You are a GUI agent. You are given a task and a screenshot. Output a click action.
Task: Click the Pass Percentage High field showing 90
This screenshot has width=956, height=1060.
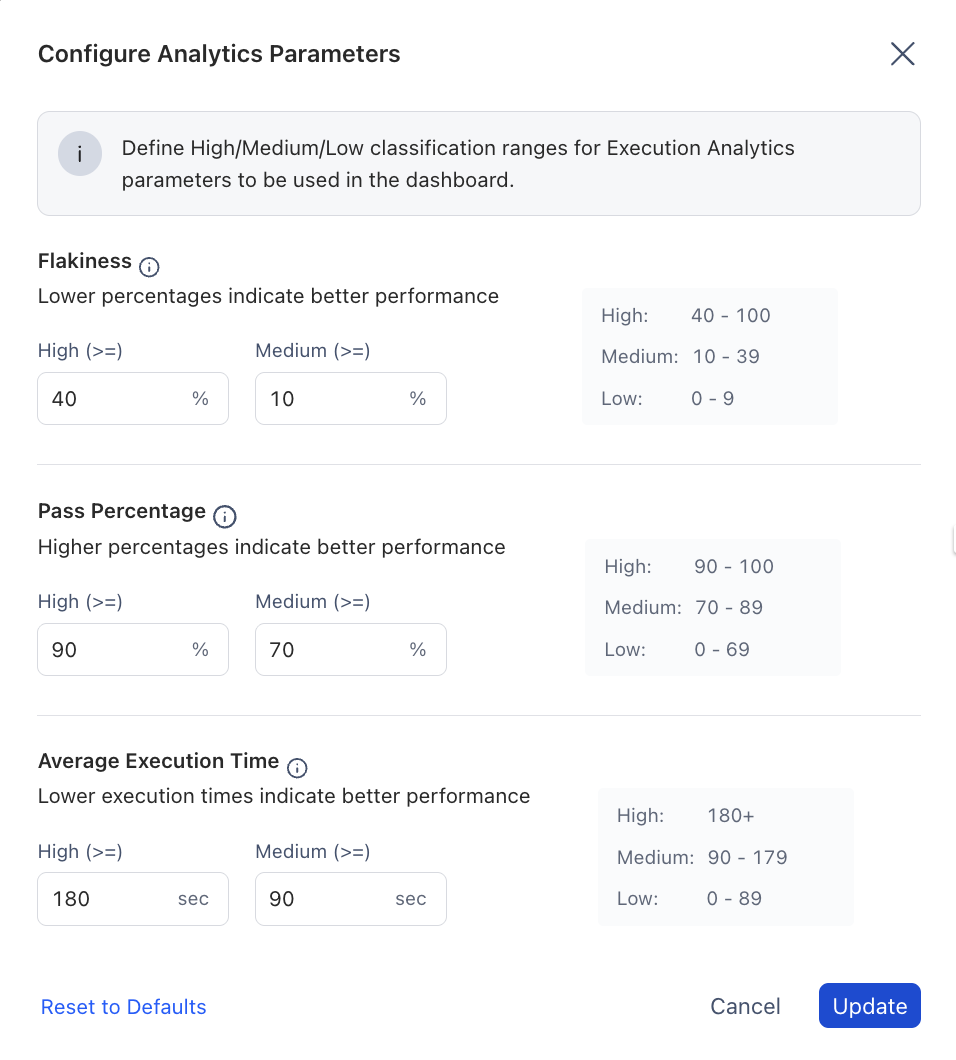pos(133,650)
